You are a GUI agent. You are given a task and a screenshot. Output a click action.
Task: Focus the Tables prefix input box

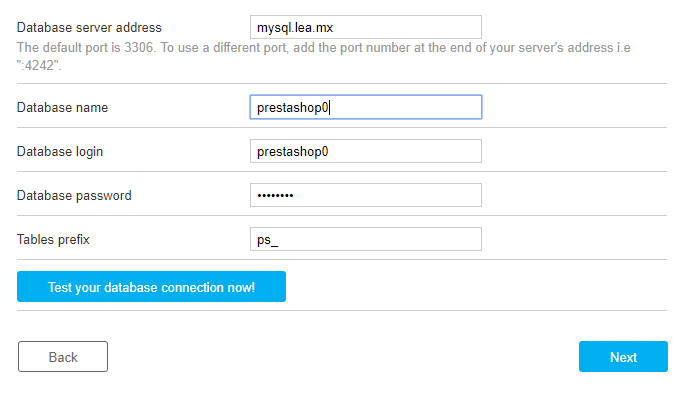[x=366, y=239]
